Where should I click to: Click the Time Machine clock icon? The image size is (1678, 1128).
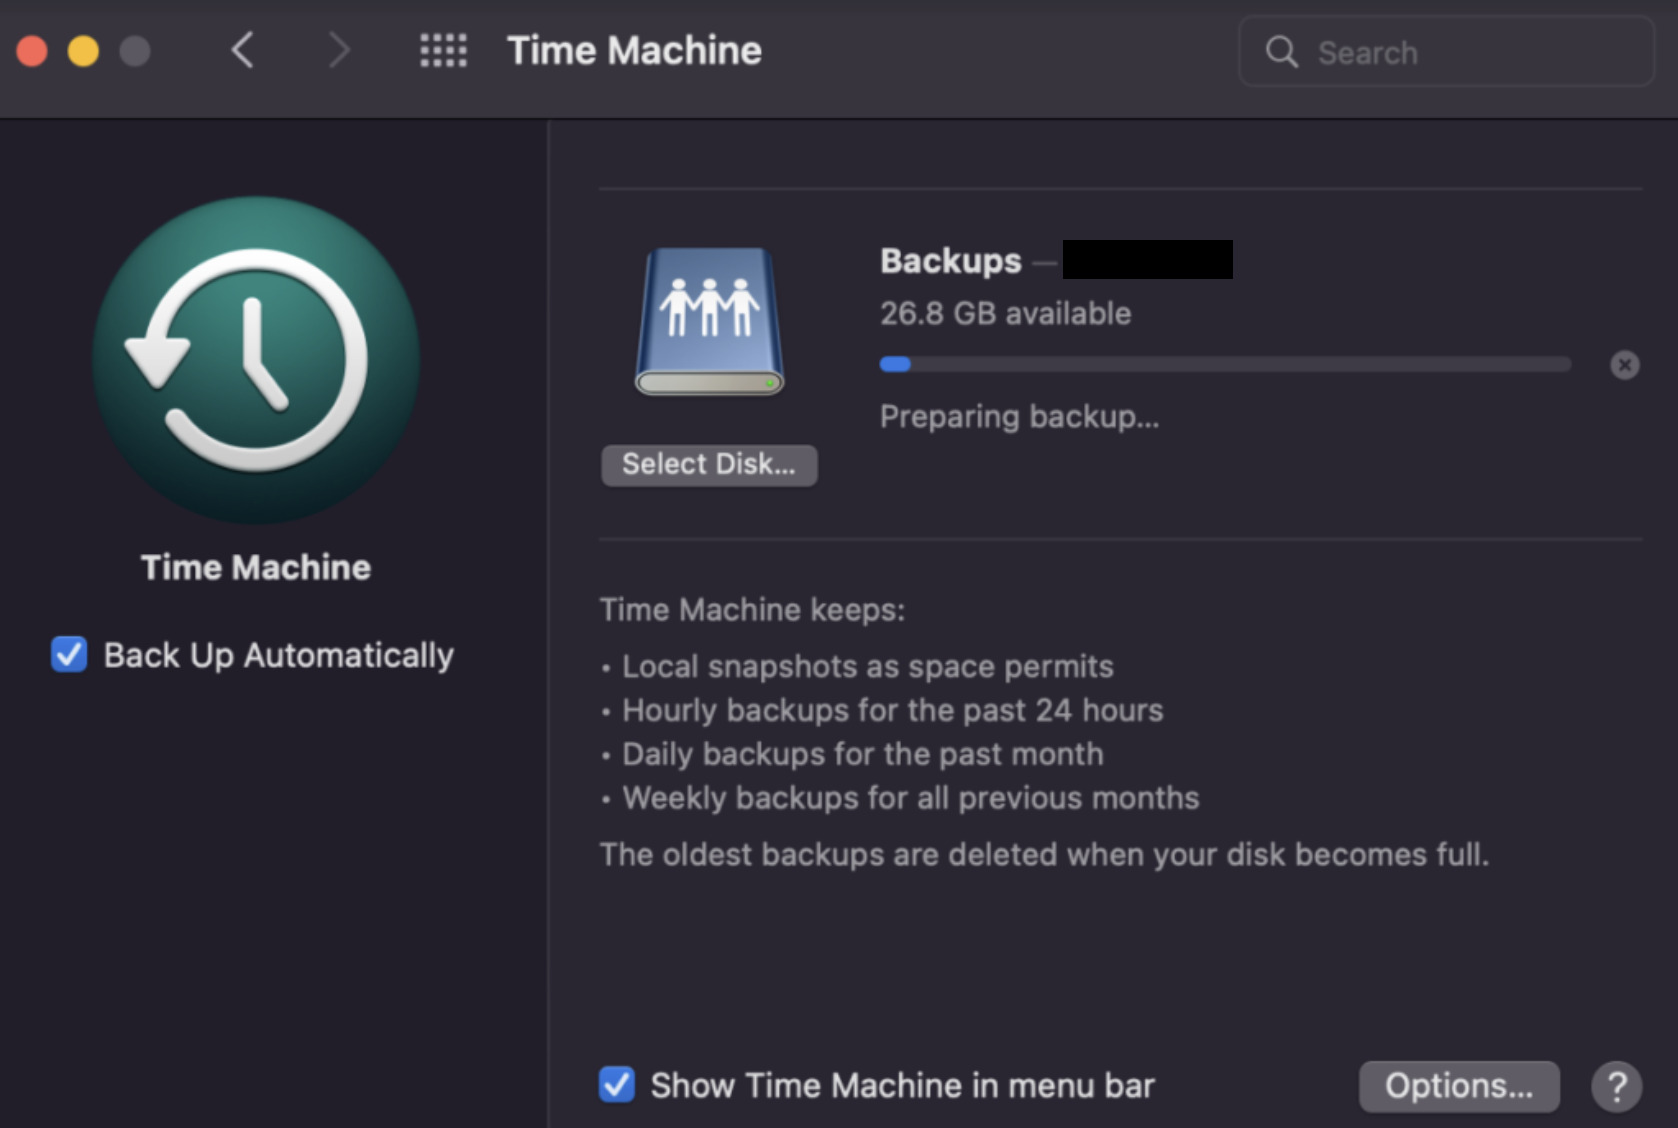coord(255,360)
